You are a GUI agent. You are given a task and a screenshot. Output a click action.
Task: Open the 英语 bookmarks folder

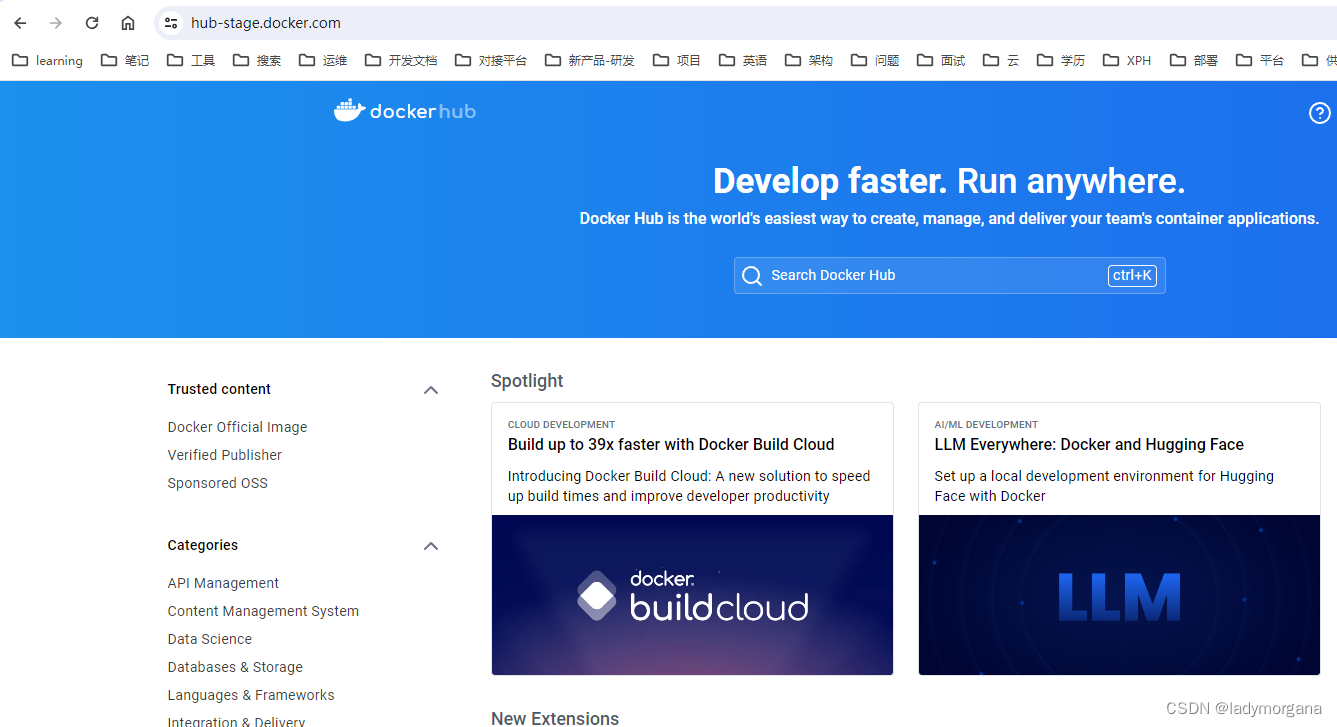point(743,60)
